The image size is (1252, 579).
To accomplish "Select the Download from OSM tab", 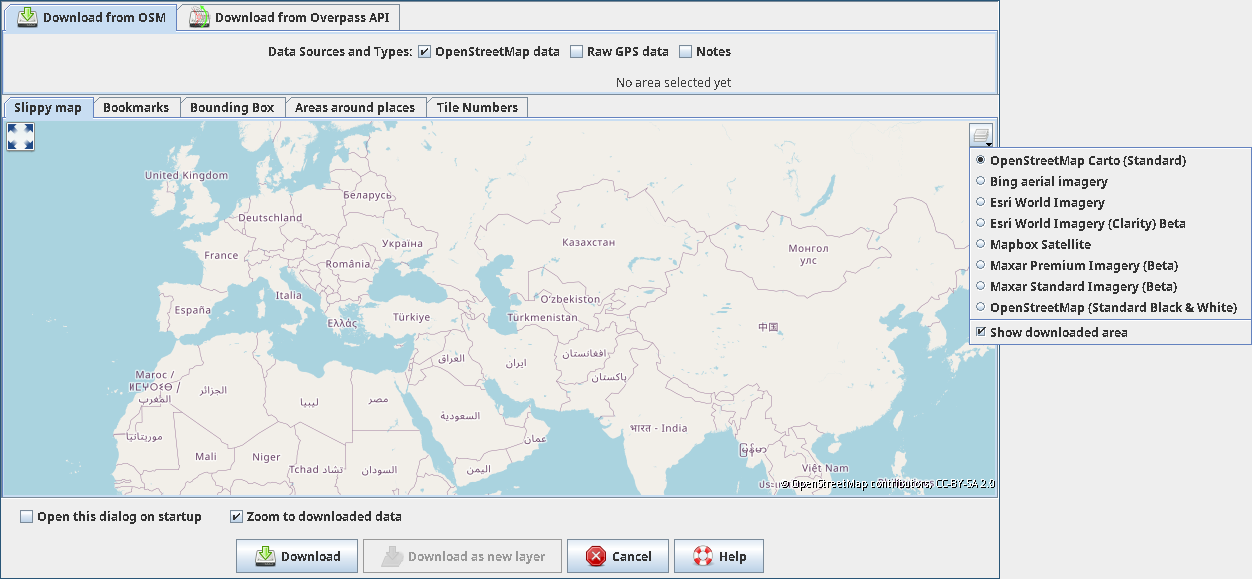I will click(x=91, y=17).
